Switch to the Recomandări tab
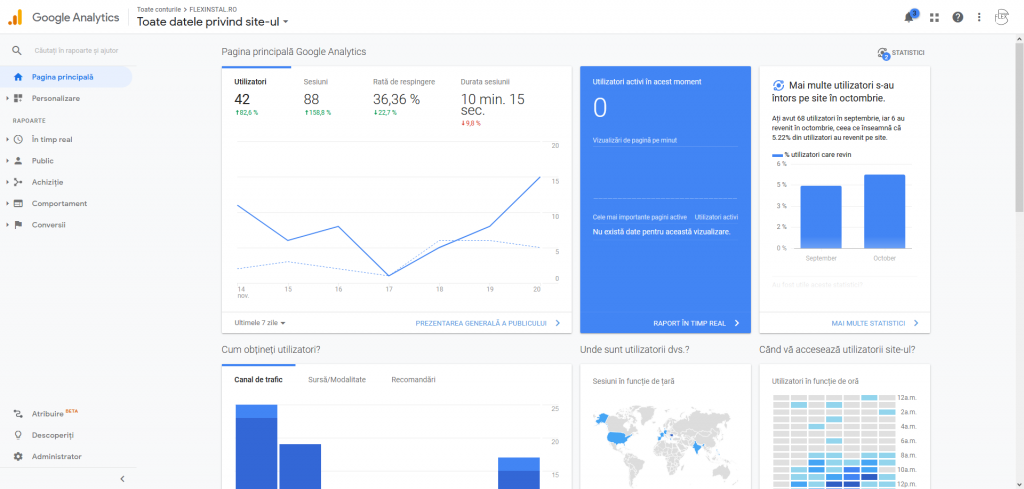The height and width of the screenshot is (489, 1024). tap(413, 379)
